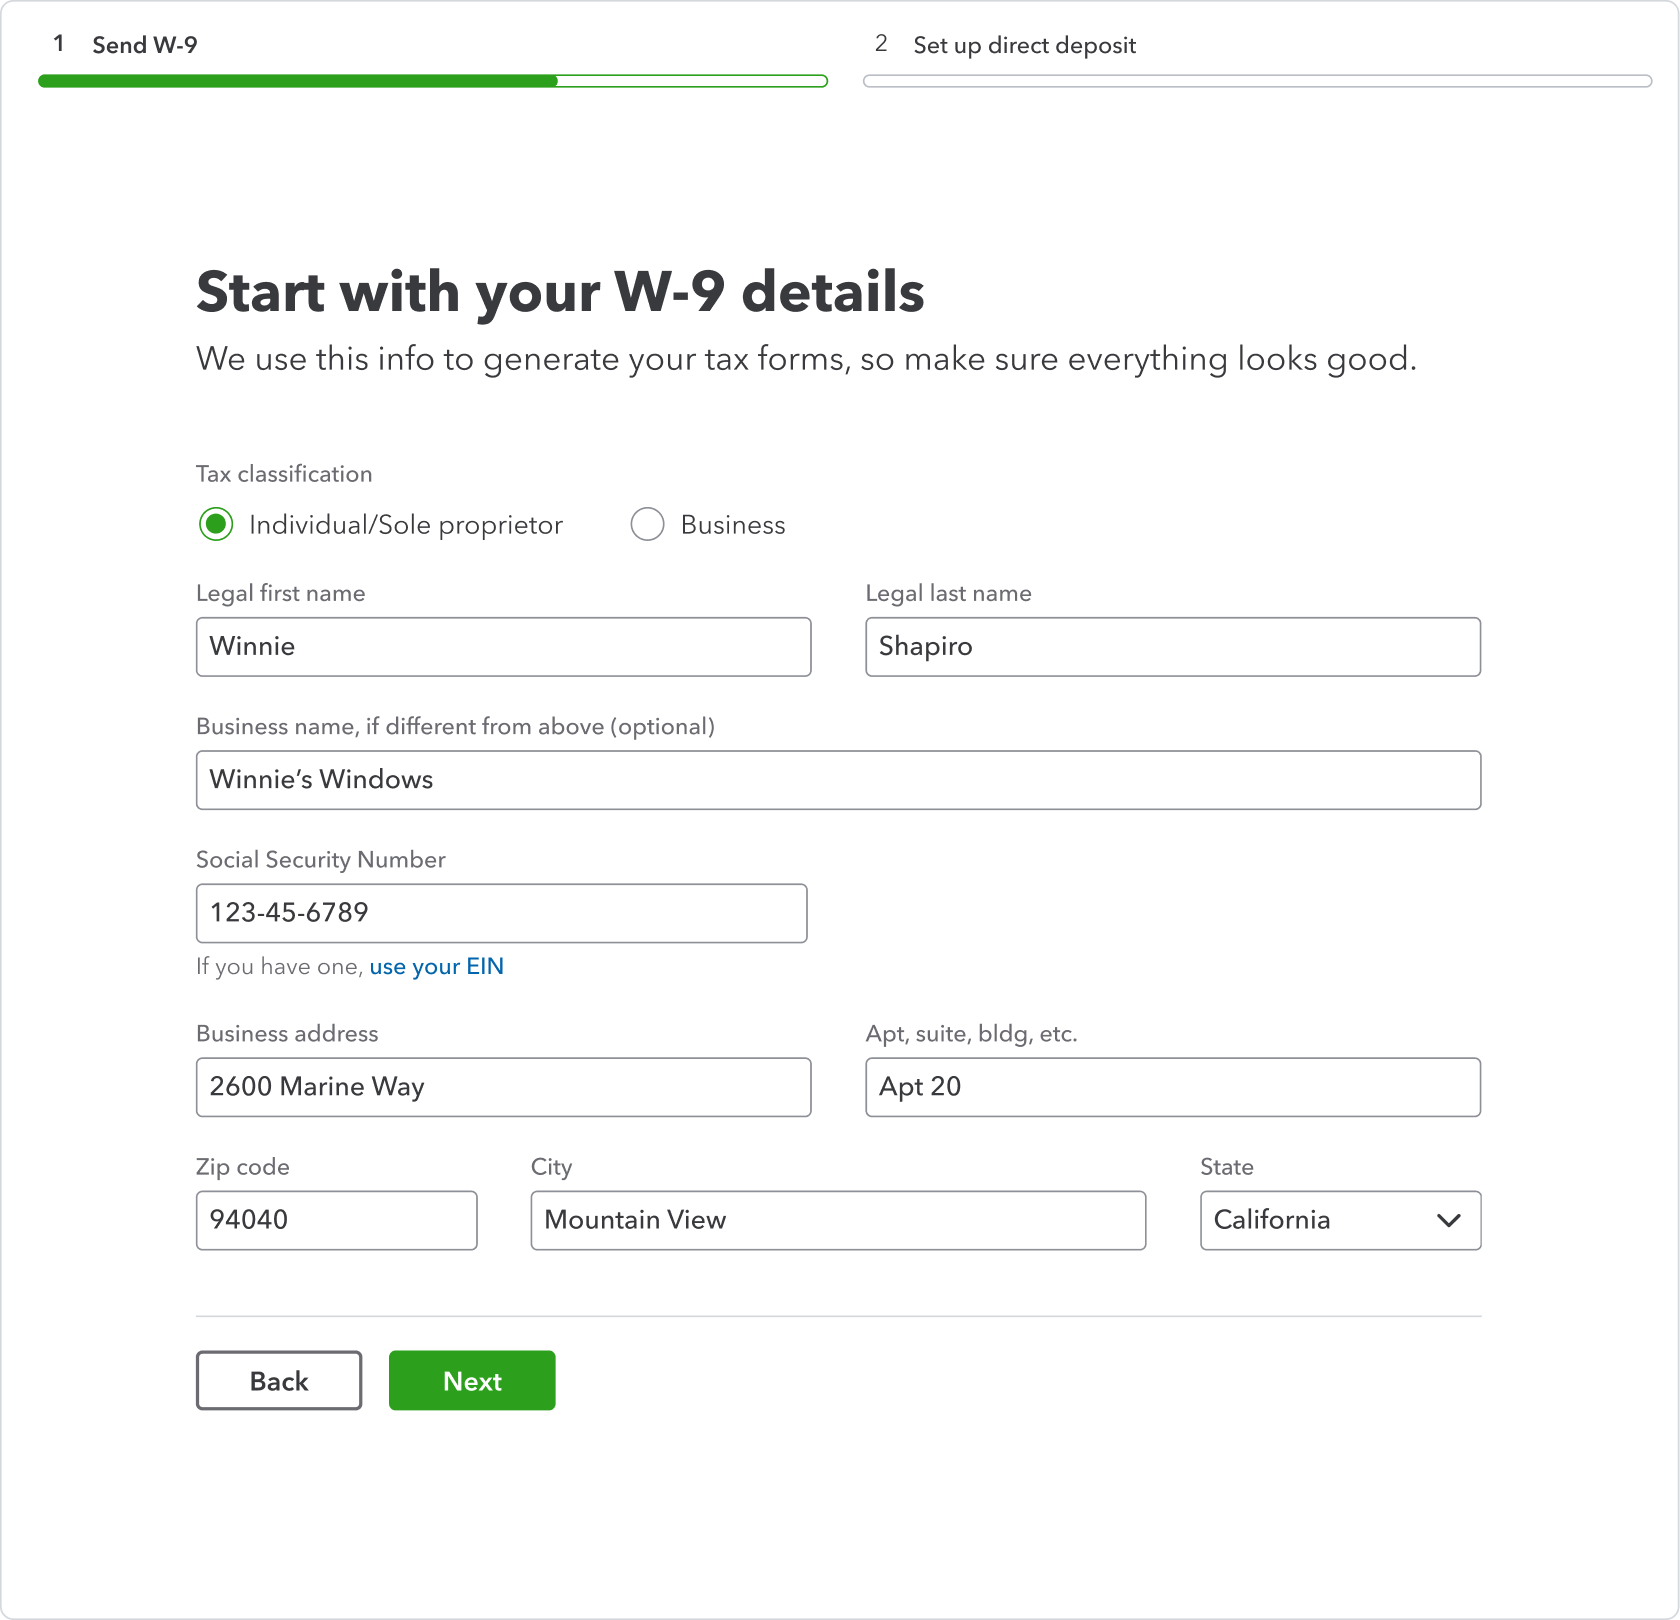Click the Tax classification label
The width and height of the screenshot is (1680, 1620).
284,474
